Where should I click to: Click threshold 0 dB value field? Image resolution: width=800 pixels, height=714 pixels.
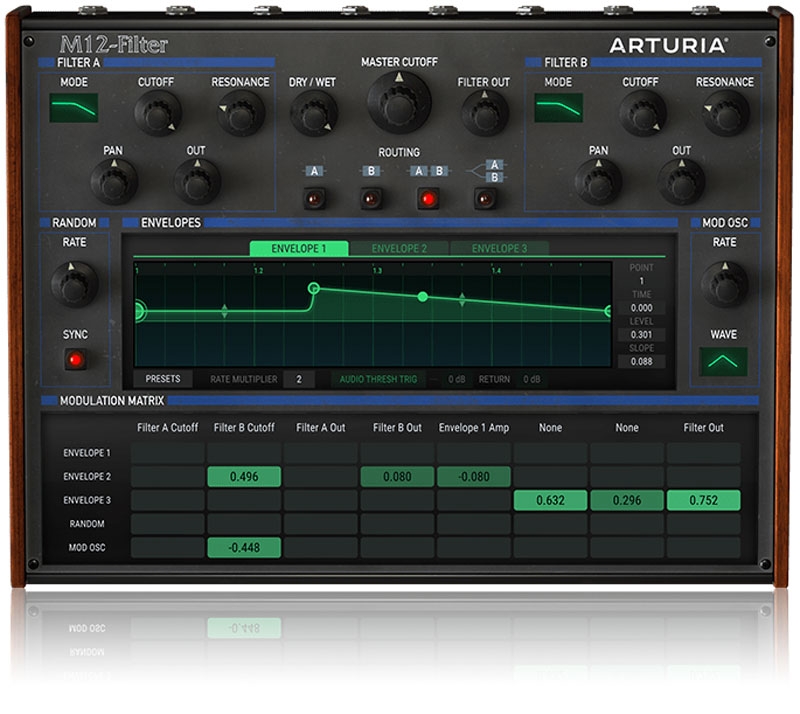pyautogui.click(x=456, y=379)
